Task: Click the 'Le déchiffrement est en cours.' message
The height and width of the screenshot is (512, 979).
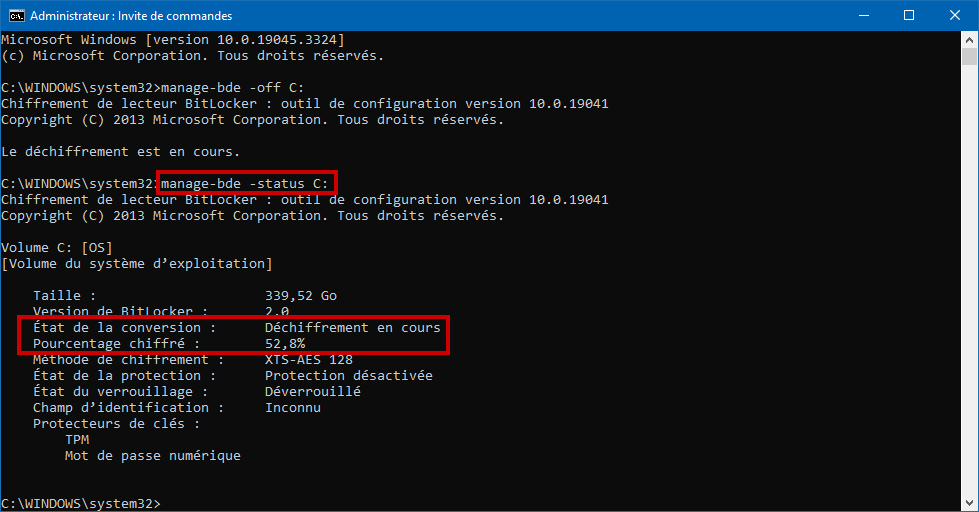Action: [x=121, y=152]
